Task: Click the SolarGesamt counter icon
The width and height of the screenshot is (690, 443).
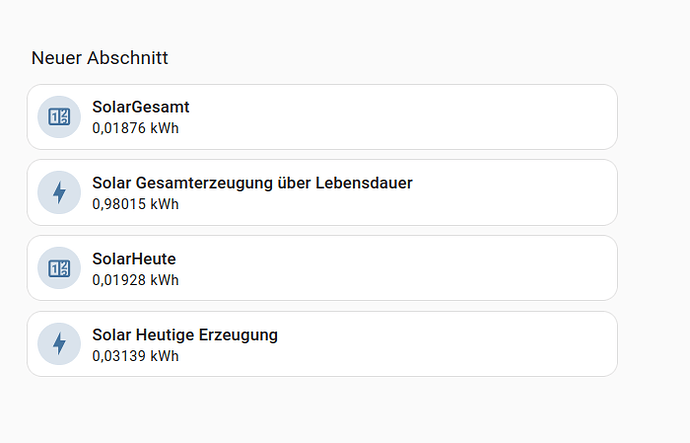Action: click(x=59, y=117)
